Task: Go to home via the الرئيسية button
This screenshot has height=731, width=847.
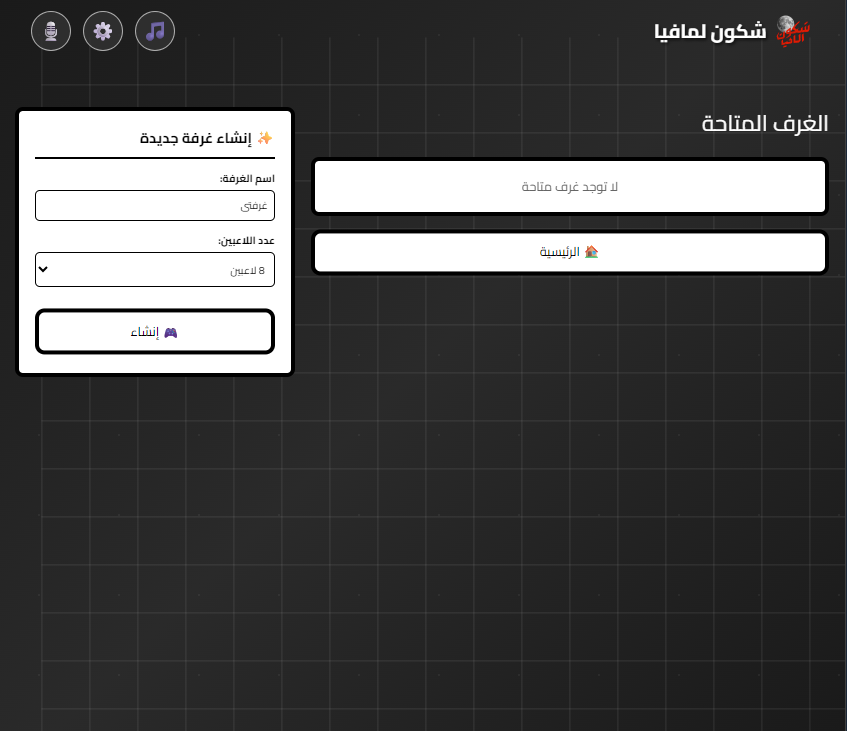Action: click(x=569, y=252)
